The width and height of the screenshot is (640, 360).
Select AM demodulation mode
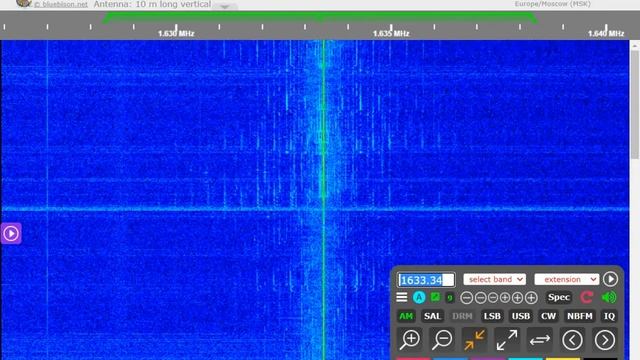pyautogui.click(x=406, y=316)
